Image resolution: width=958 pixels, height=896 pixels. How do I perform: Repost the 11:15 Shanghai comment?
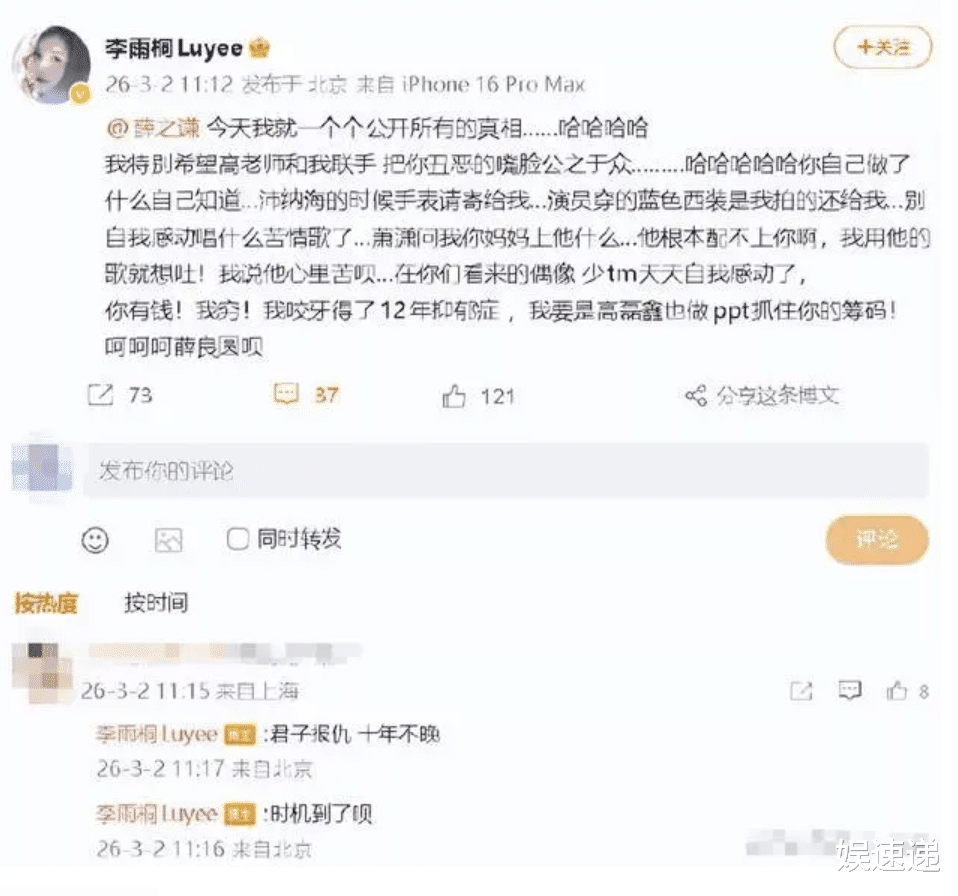pyautogui.click(x=801, y=691)
